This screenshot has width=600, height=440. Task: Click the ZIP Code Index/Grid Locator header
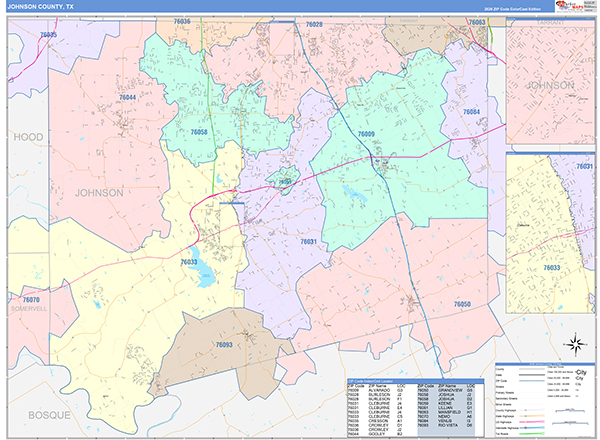pos(416,381)
